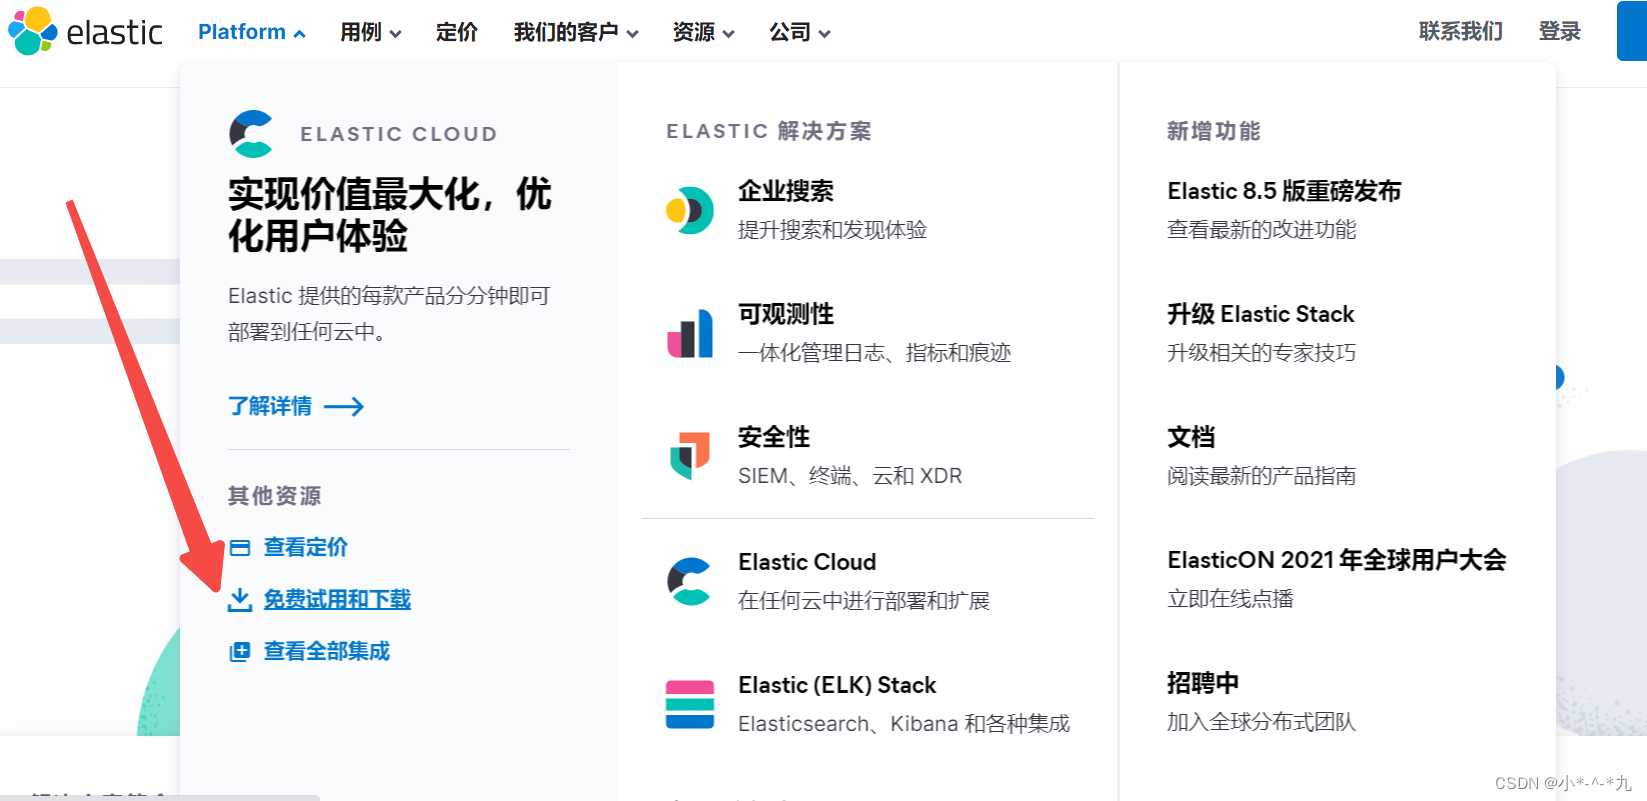Open Elastic Cloud entry title
Screen dimensions: 1647x801
point(807,562)
